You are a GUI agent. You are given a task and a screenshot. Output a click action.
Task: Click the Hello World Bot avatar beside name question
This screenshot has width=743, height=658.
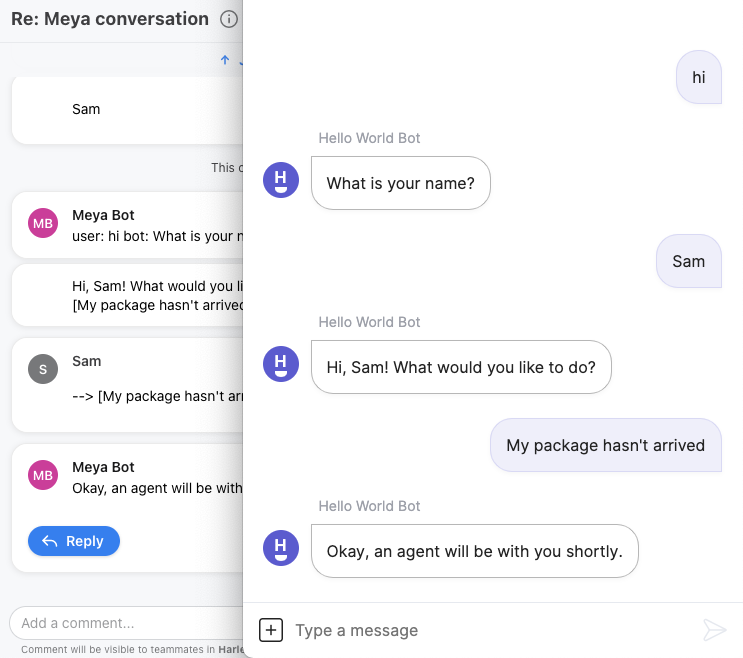point(281,180)
